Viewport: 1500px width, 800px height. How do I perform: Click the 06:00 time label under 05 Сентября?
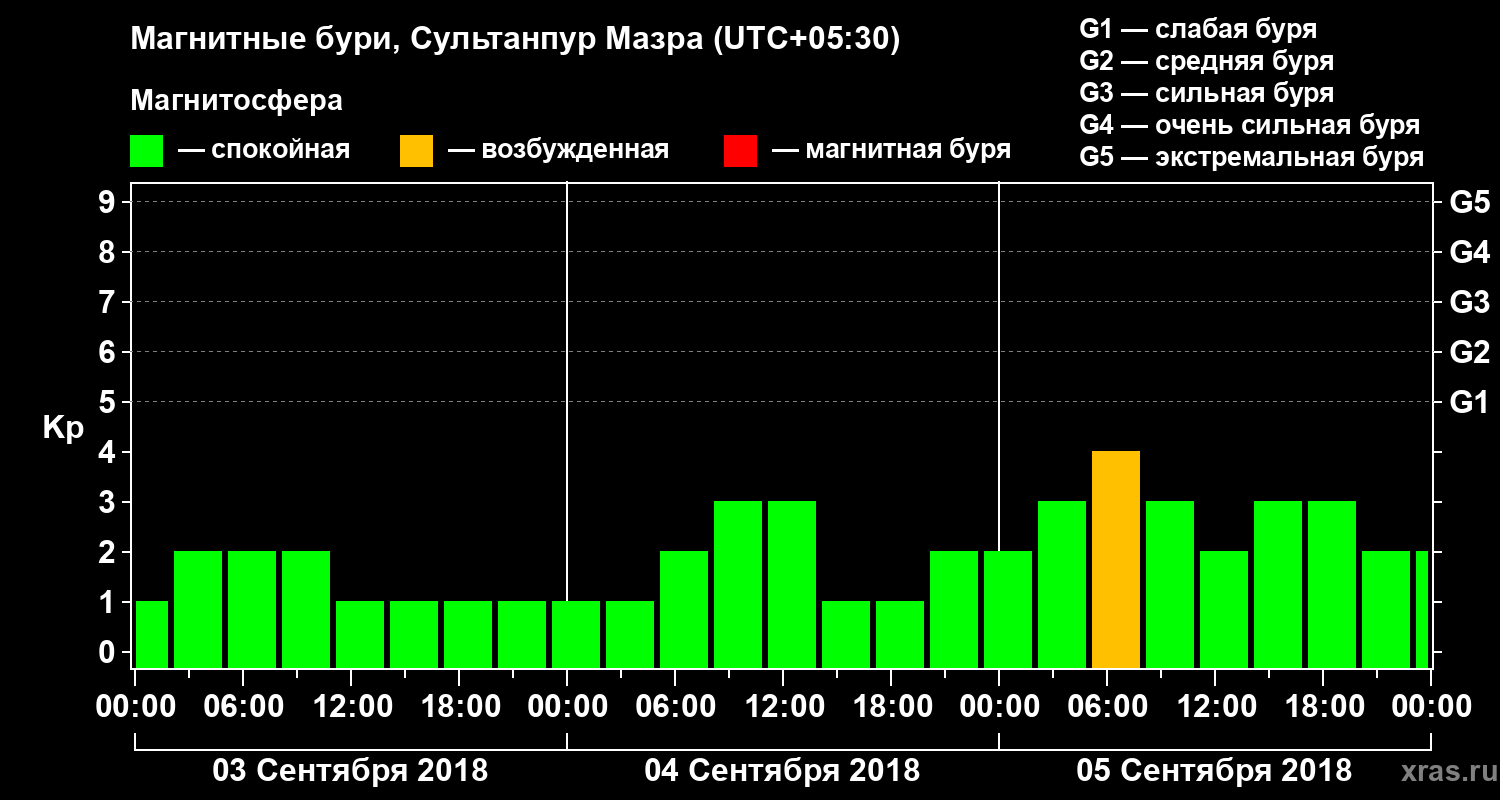tap(1107, 707)
